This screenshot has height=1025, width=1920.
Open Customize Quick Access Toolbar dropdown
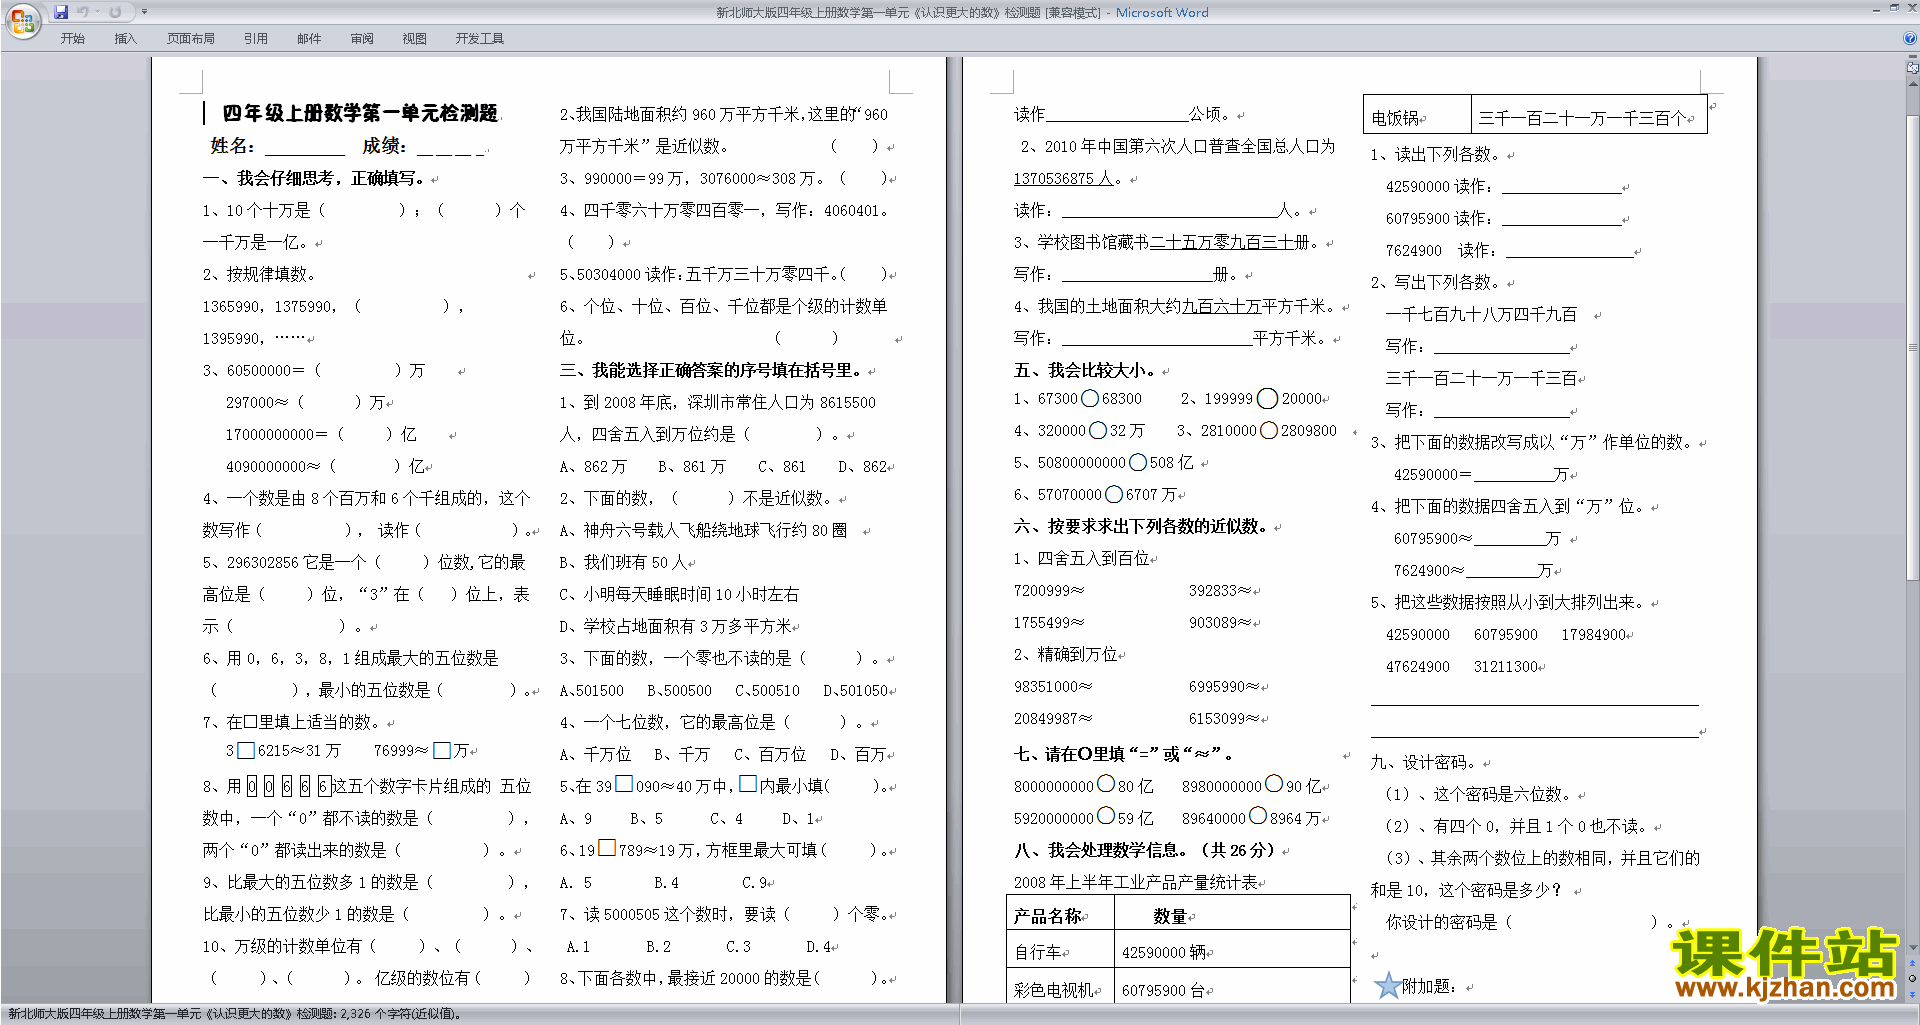click(144, 12)
